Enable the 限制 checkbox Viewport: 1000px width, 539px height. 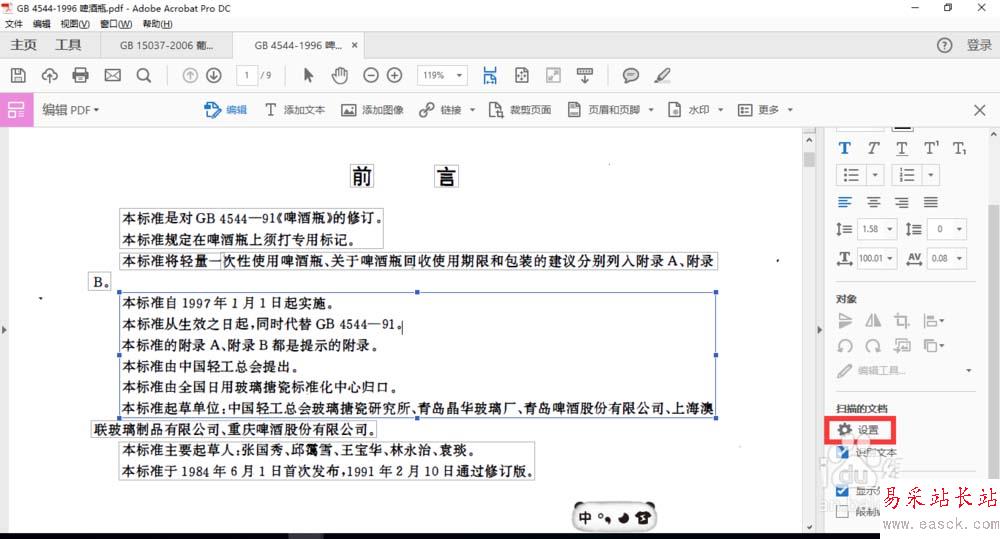pyautogui.click(x=842, y=512)
